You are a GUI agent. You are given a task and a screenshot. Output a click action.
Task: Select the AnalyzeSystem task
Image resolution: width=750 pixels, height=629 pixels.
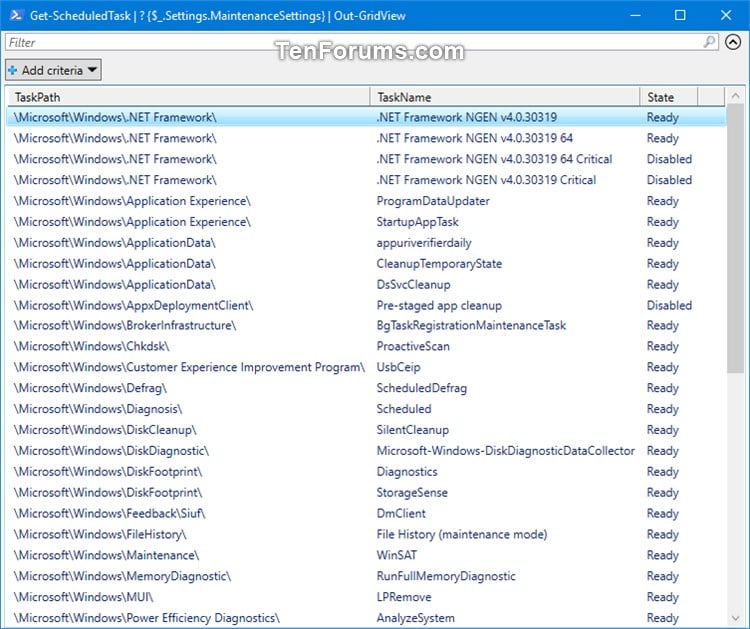pyautogui.click(x=366, y=618)
